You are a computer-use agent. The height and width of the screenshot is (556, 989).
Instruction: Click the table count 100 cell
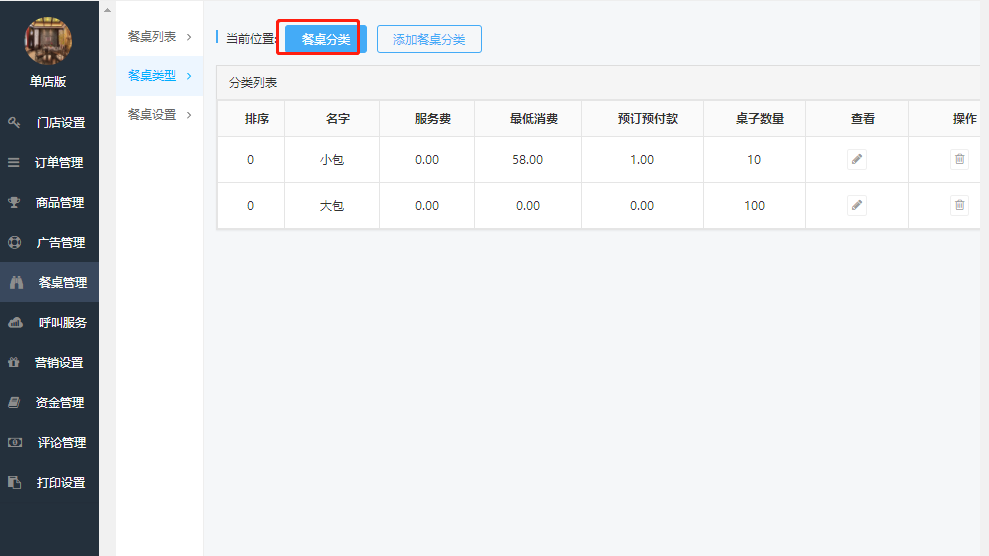point(754,206)
